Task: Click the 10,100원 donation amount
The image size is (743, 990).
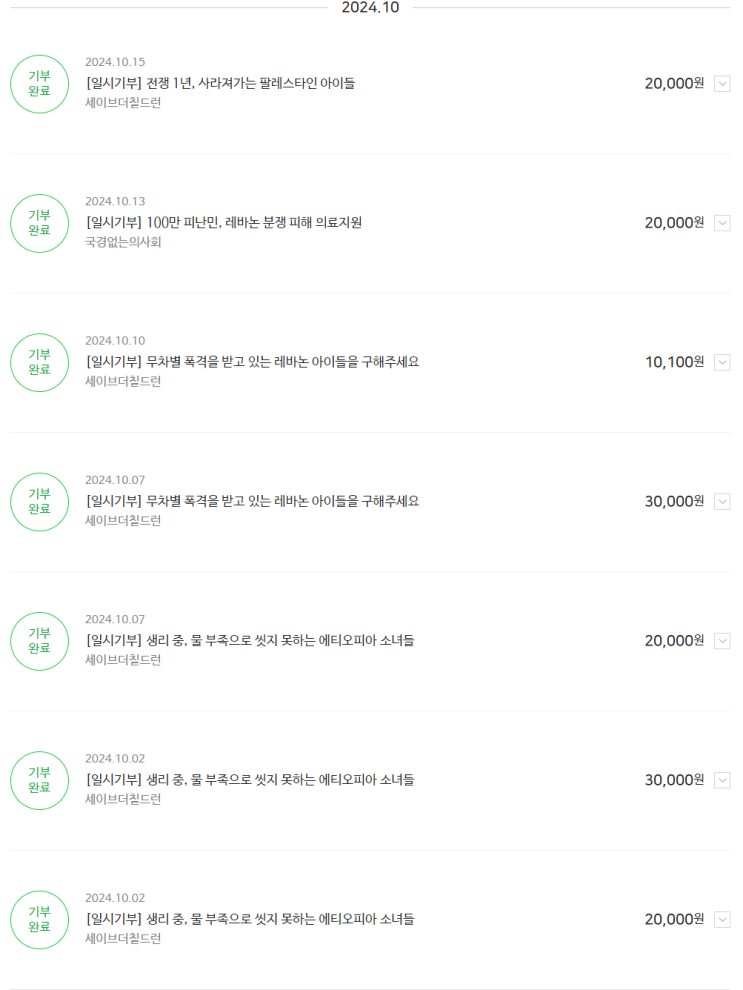Action: point(674,362)
